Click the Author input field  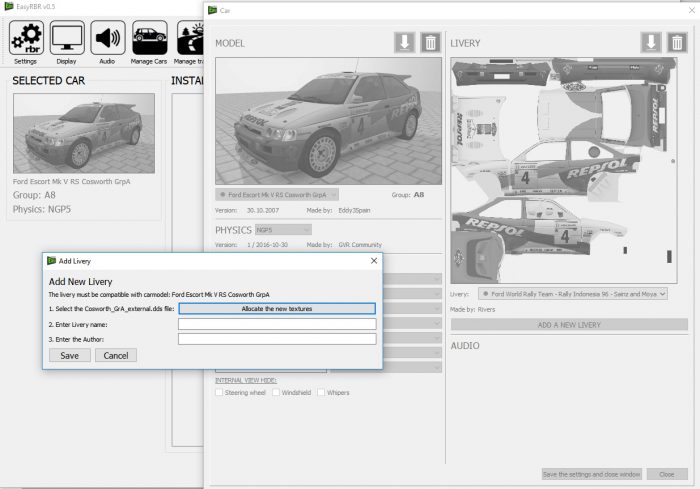[277, 339]
